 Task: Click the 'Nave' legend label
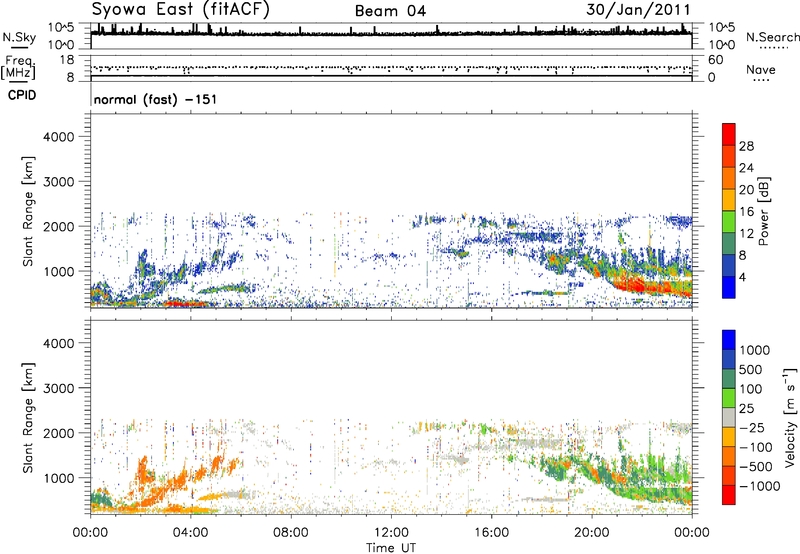click(x=761, y=69)
